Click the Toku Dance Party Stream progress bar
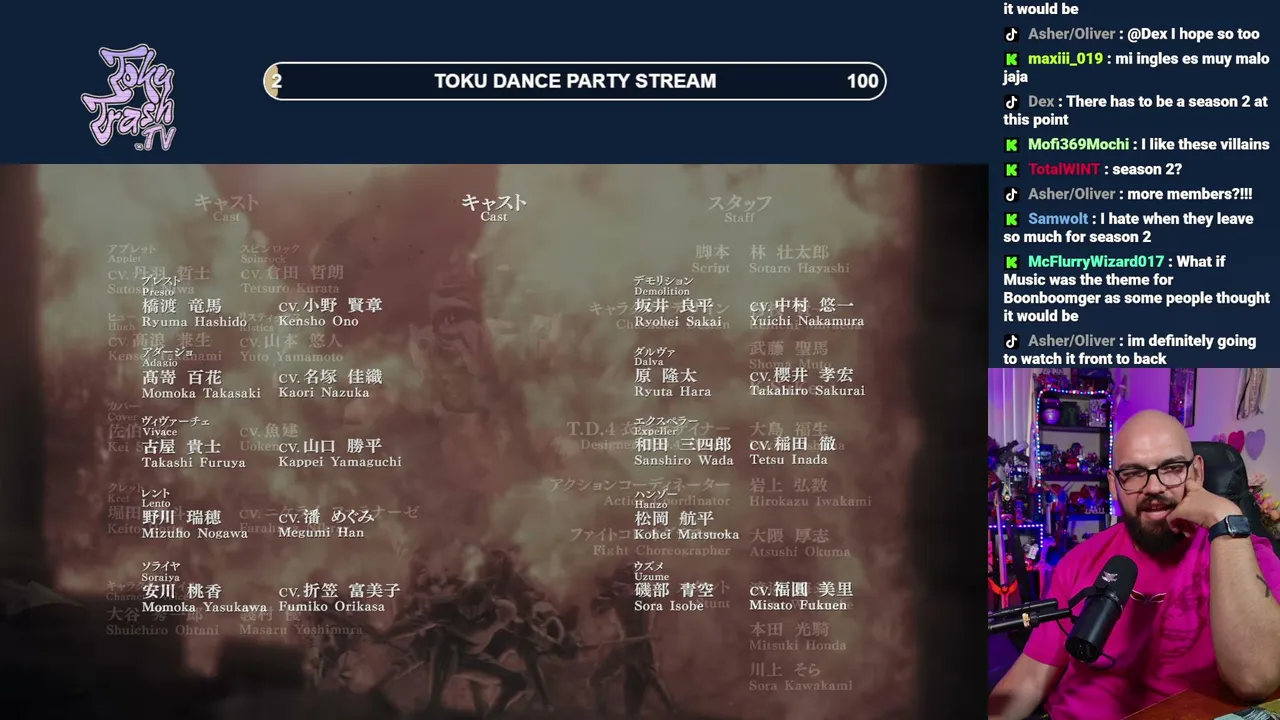The height and width of the screenshot is (720, 1280). pos(575,81)
